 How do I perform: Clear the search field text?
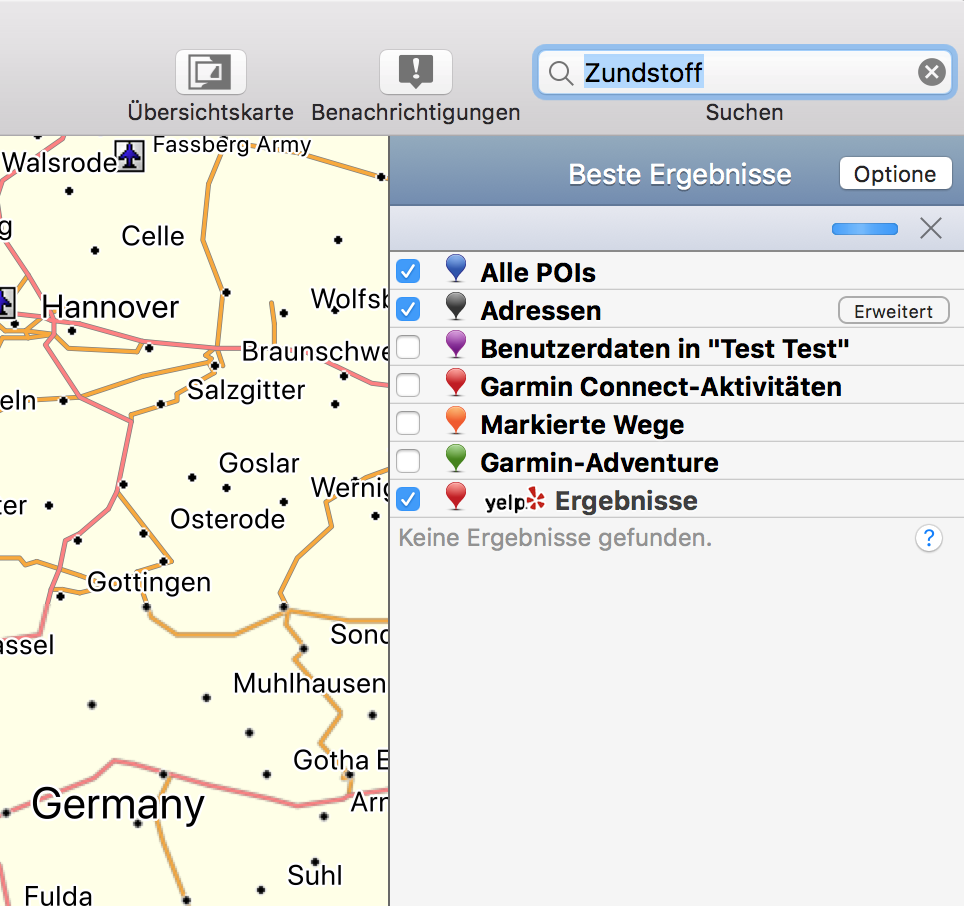pos(931,72)
